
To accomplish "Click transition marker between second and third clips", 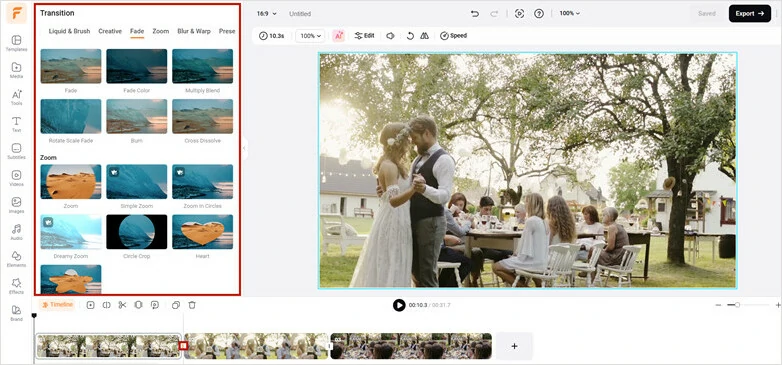I will (329, 346).
